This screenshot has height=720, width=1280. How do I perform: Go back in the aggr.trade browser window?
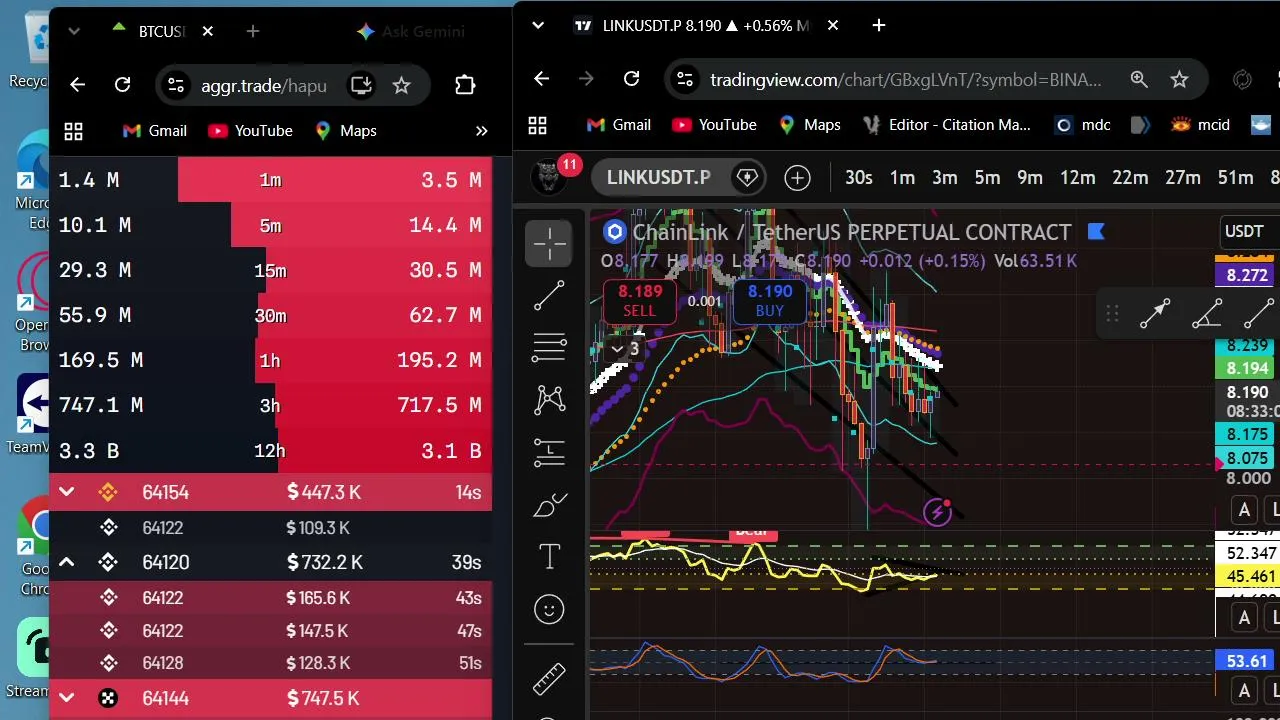pyautogui.click(x=77, y=85)
